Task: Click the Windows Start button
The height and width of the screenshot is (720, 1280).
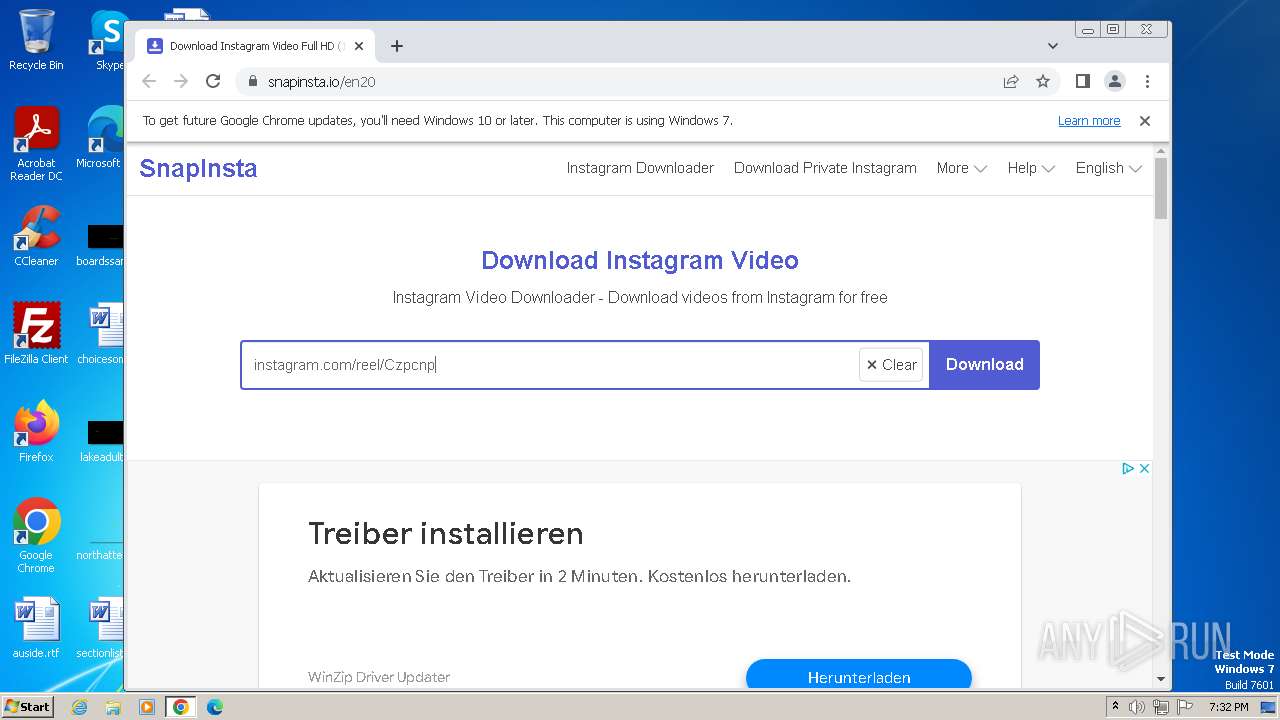Action: coord(27,706)
